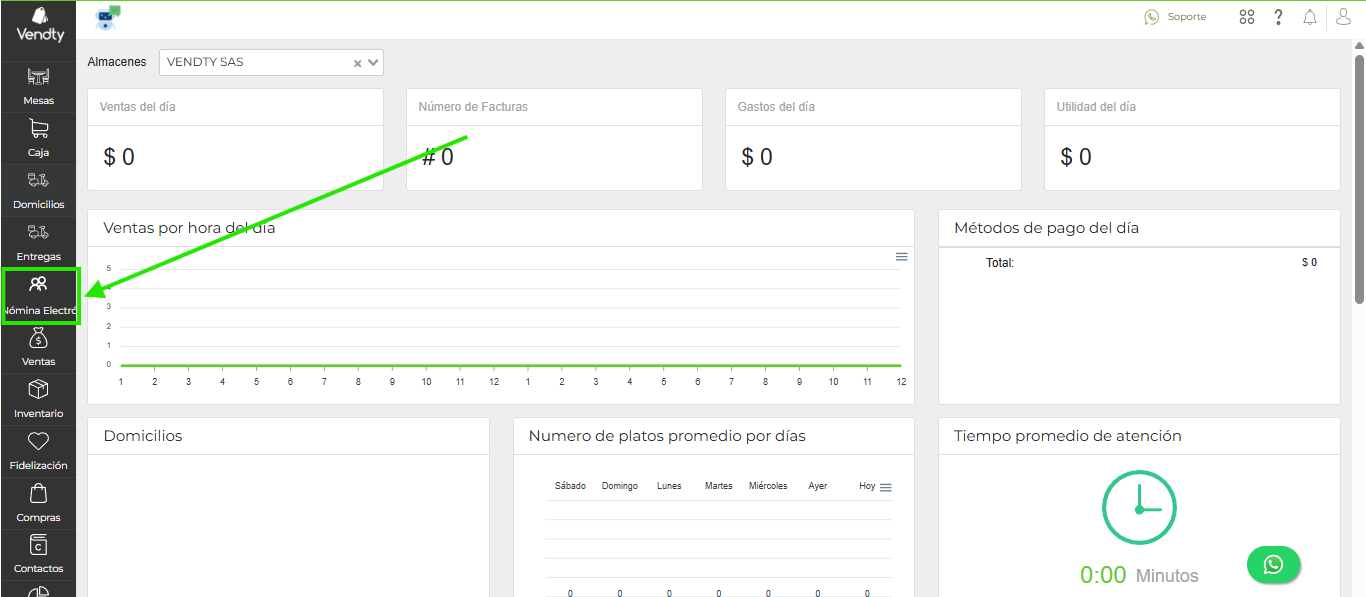The height and width of the screenshot is (597, 1366).
Task: Clear the VENDTY SAS warehouse selection
Action: [357, 63]
